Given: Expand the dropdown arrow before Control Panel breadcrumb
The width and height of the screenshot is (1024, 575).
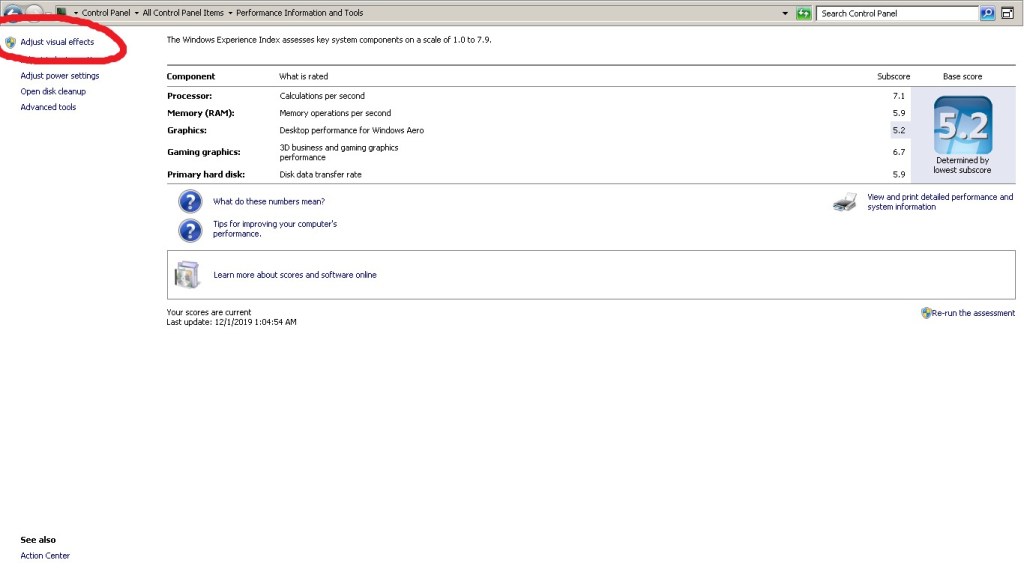Looking at the screenshot, I should pyautogui.click(x=75, y=13).
